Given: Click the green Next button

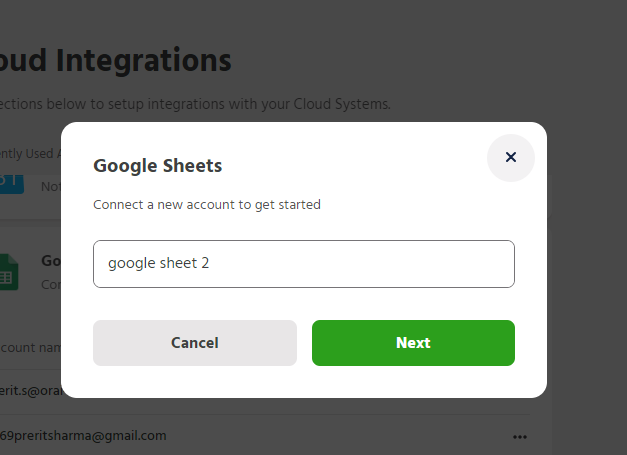Looking at the screenshot, I should tap(413, 343).
